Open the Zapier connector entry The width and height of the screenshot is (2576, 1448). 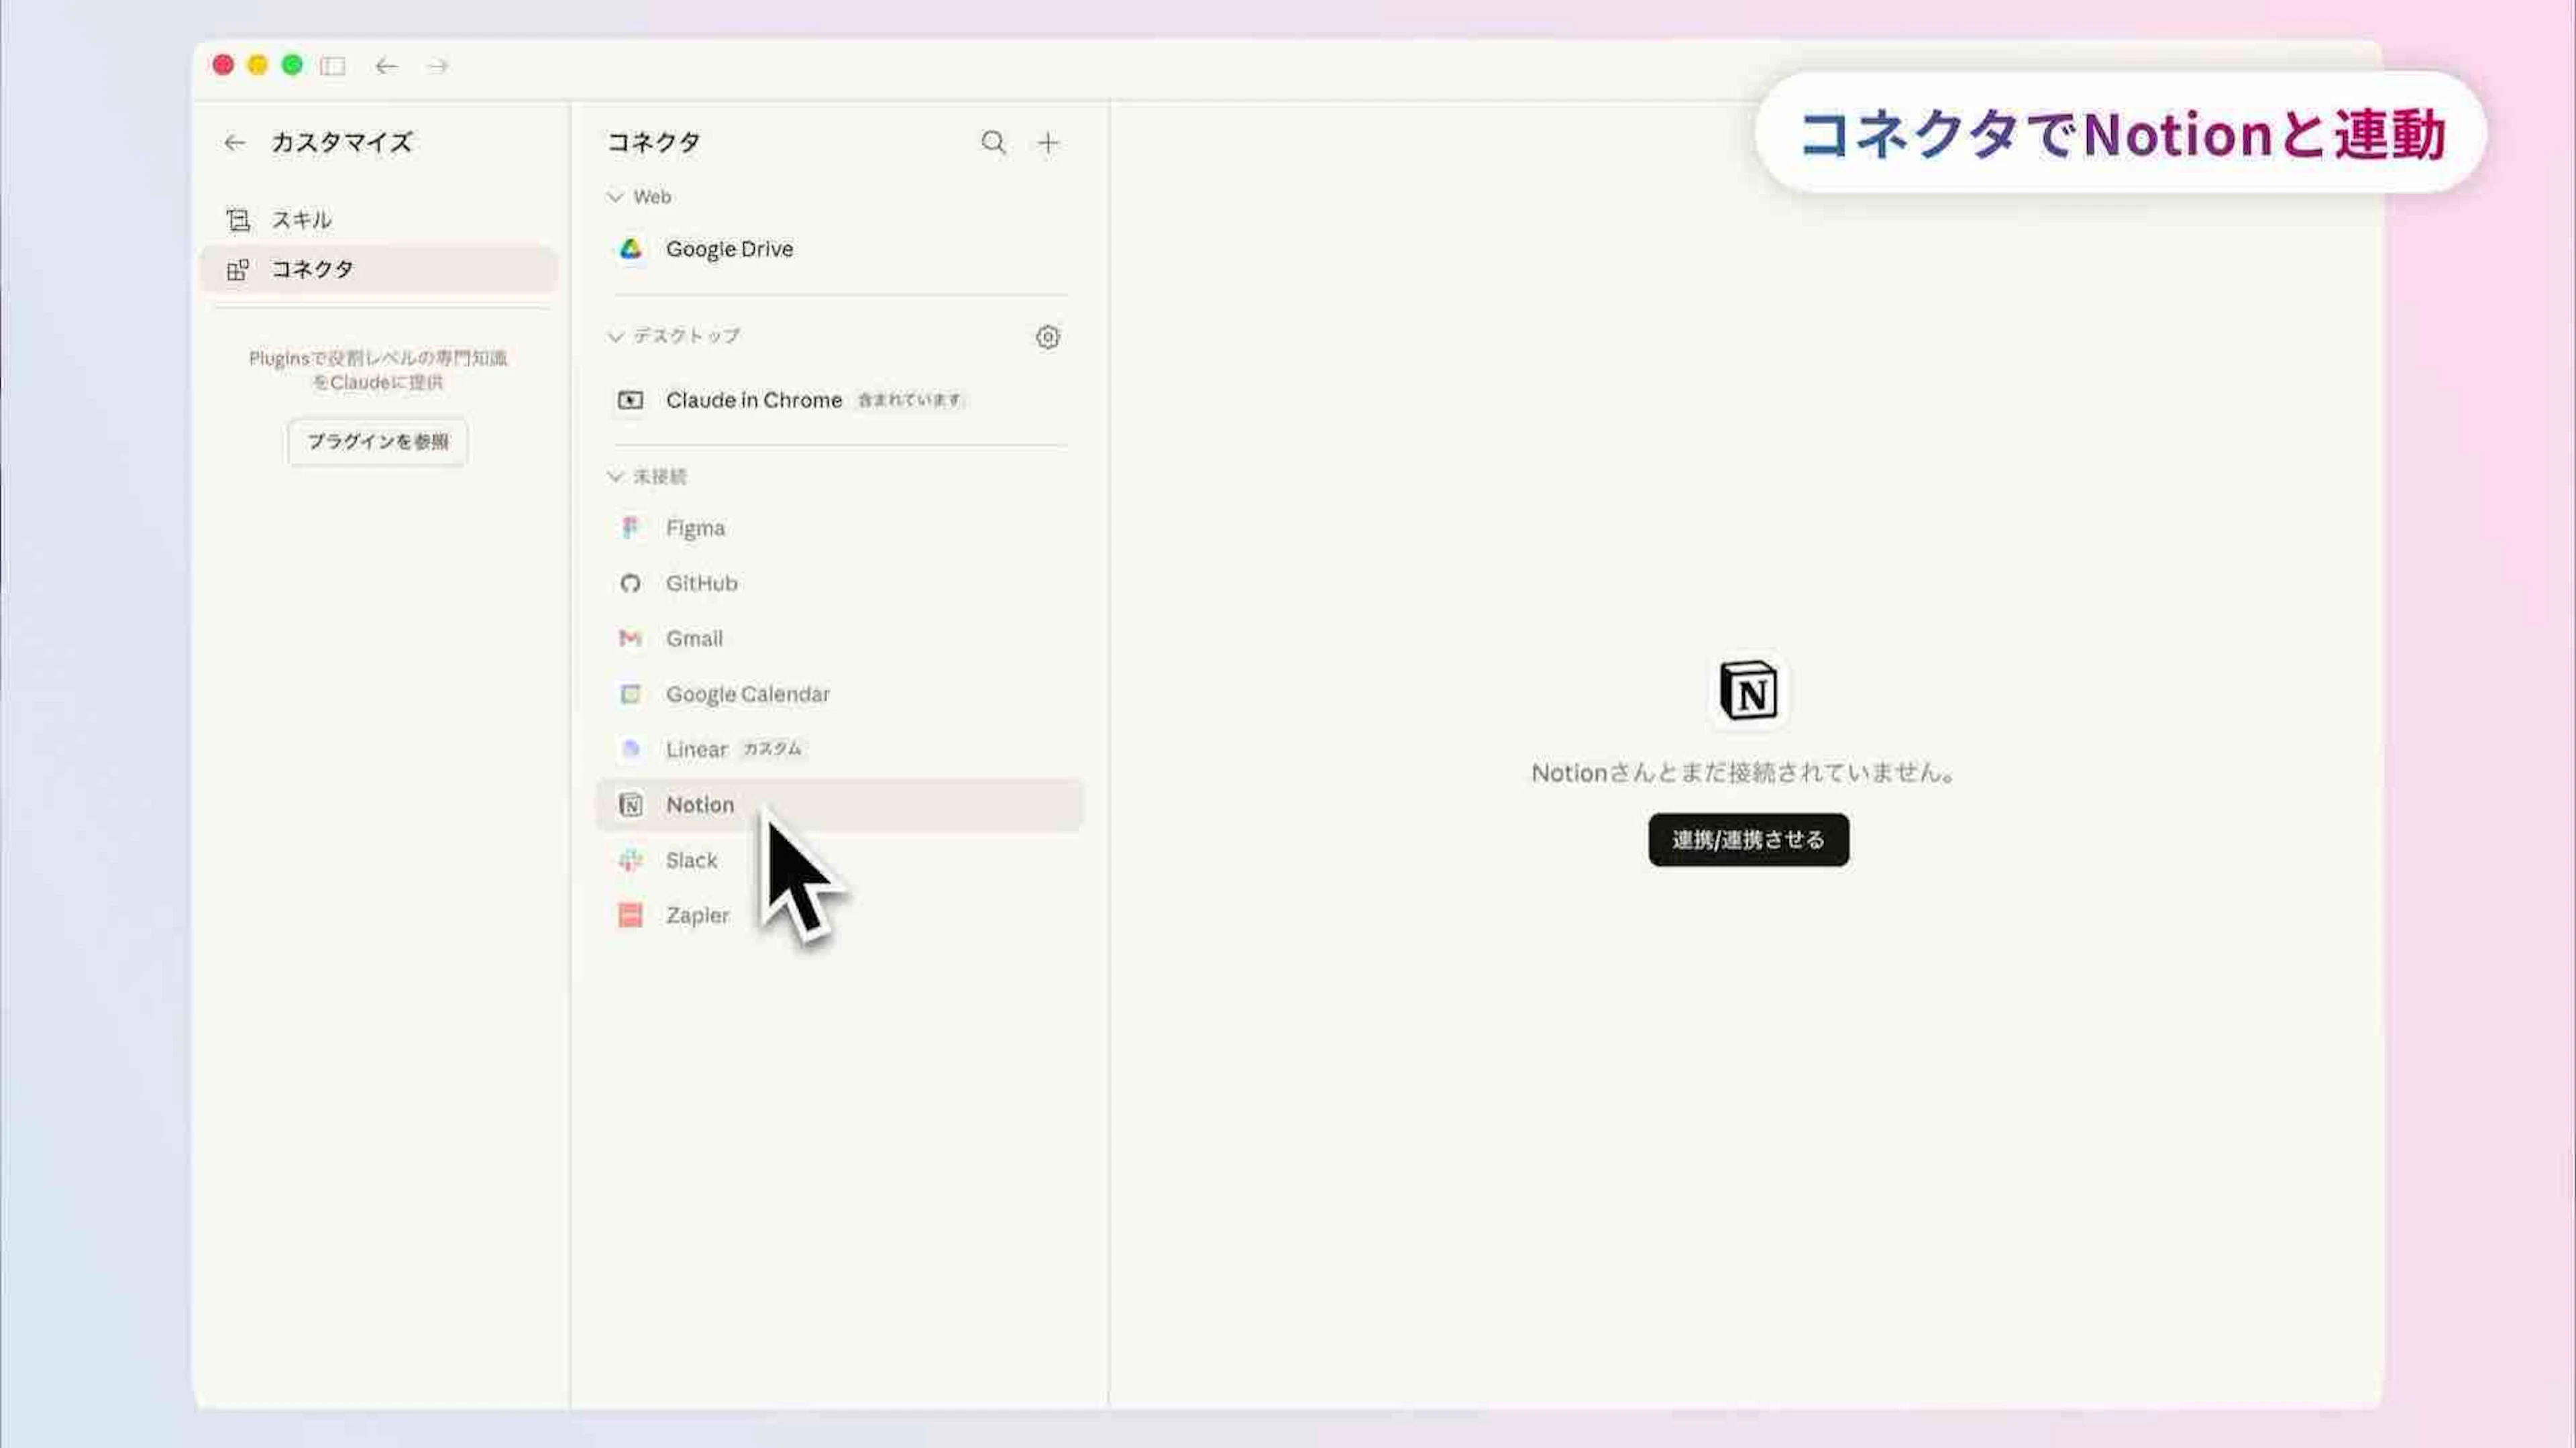point(697,915)
